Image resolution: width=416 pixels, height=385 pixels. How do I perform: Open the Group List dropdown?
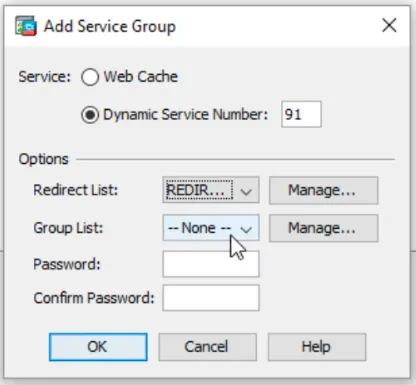point(211,228)
